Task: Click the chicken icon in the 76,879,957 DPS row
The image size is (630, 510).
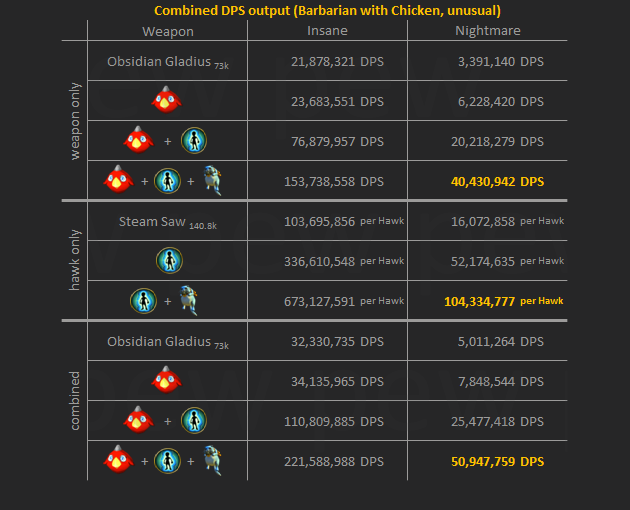Action: (138, 140)
